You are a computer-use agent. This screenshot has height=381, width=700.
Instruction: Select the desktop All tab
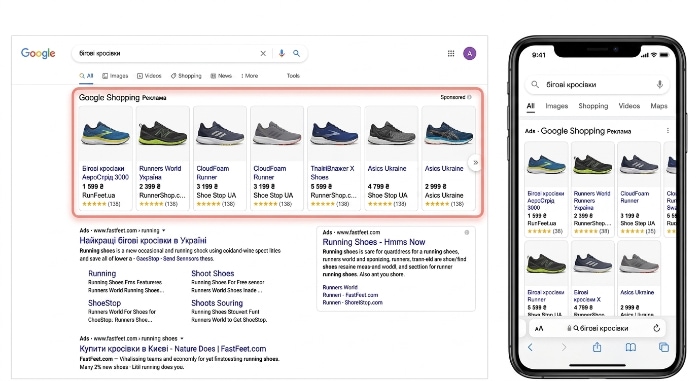86,76
